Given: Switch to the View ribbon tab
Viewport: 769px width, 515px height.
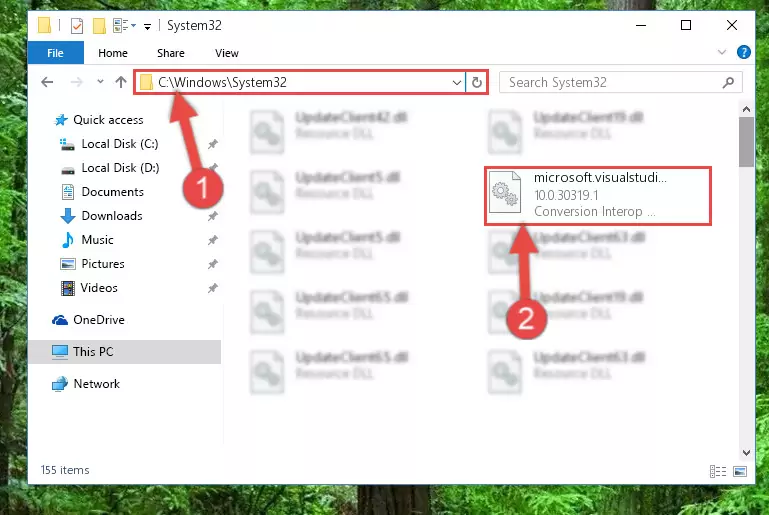Looking at the screenshot, I should pyautogui.click(x=227, y=53).
